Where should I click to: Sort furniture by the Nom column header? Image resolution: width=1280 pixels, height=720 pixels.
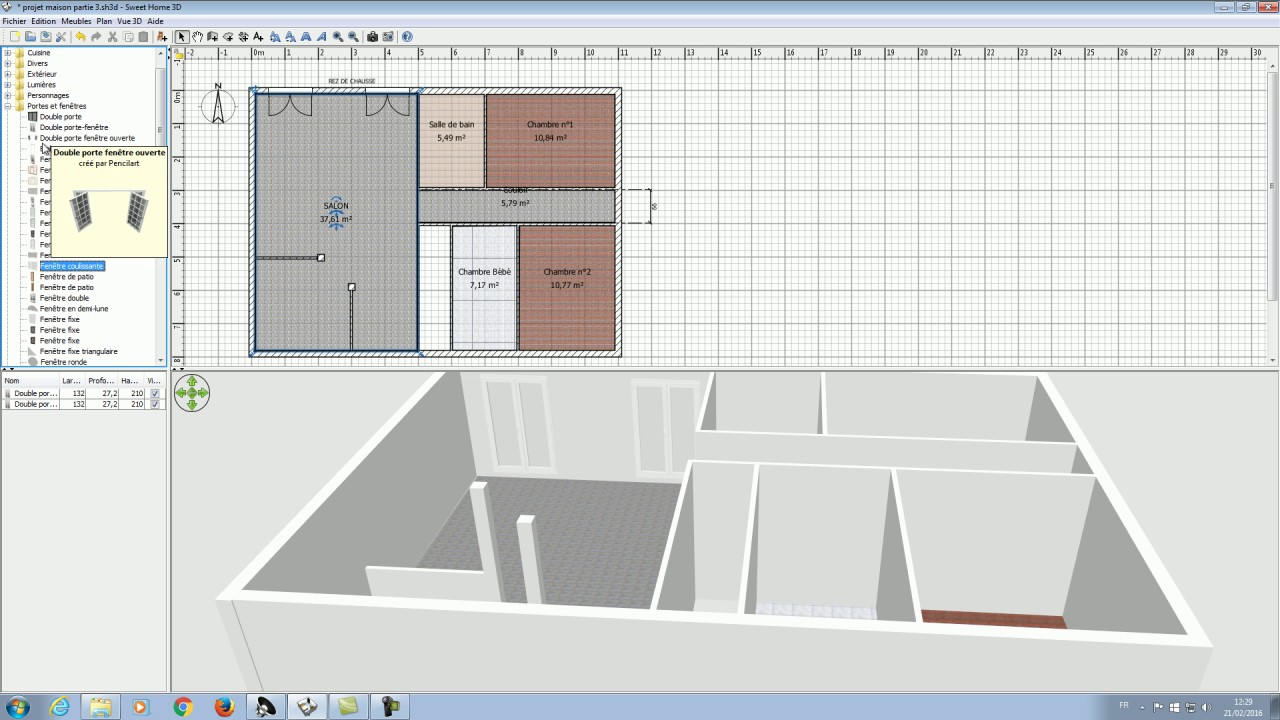[x=30, y=381]
